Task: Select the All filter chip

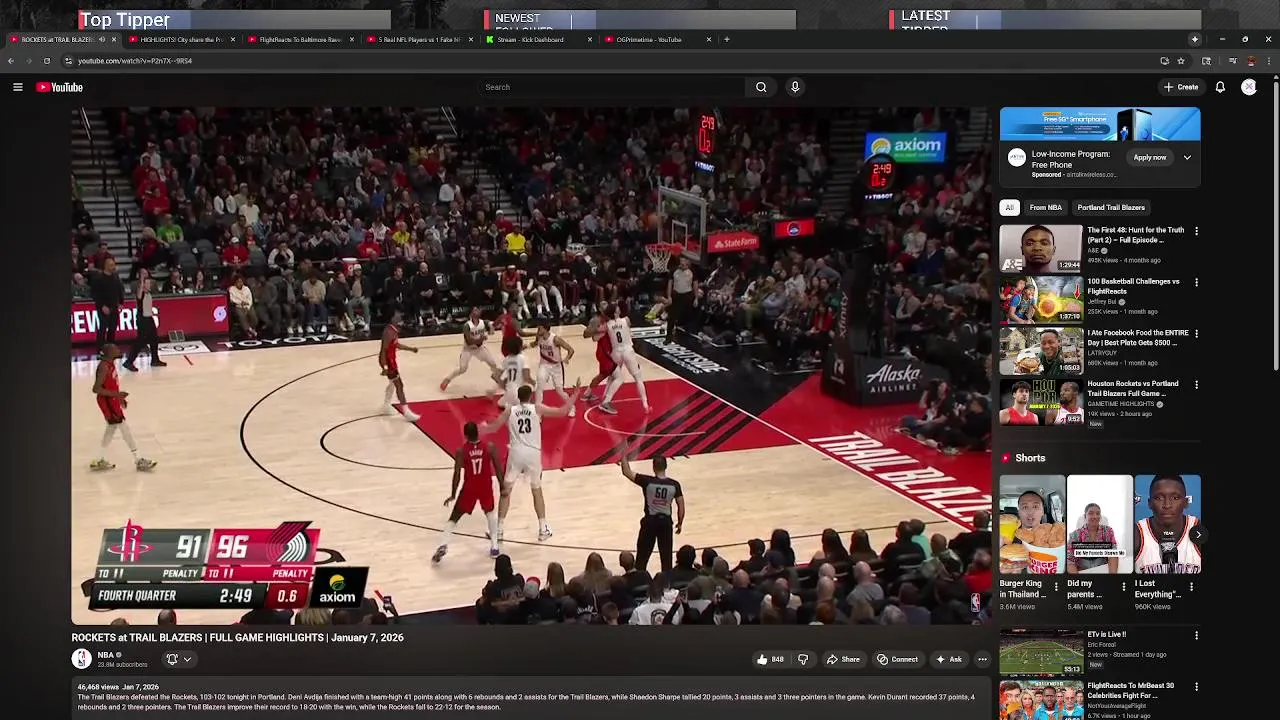Action: tap(1009, 208)
